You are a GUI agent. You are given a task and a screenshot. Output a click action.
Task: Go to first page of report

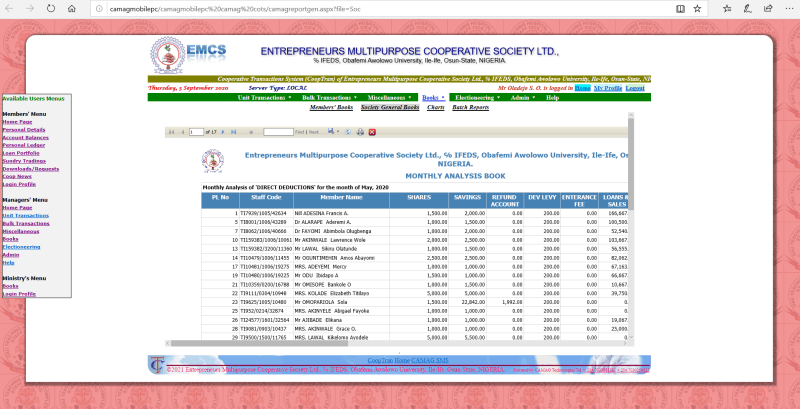coord(171,132)
